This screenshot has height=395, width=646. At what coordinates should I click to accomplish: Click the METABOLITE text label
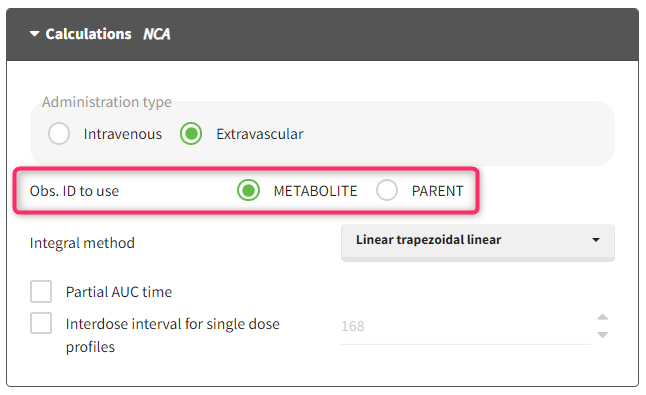click(315, 191)
